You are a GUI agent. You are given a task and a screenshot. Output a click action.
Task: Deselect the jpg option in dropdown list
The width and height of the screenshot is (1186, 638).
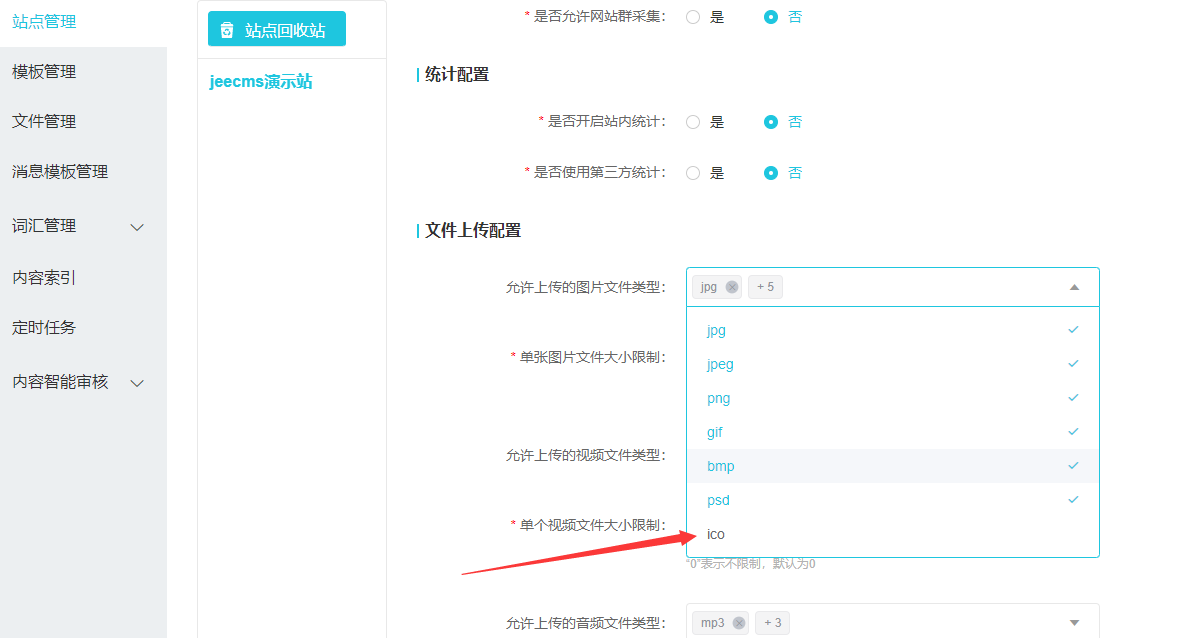893,330
